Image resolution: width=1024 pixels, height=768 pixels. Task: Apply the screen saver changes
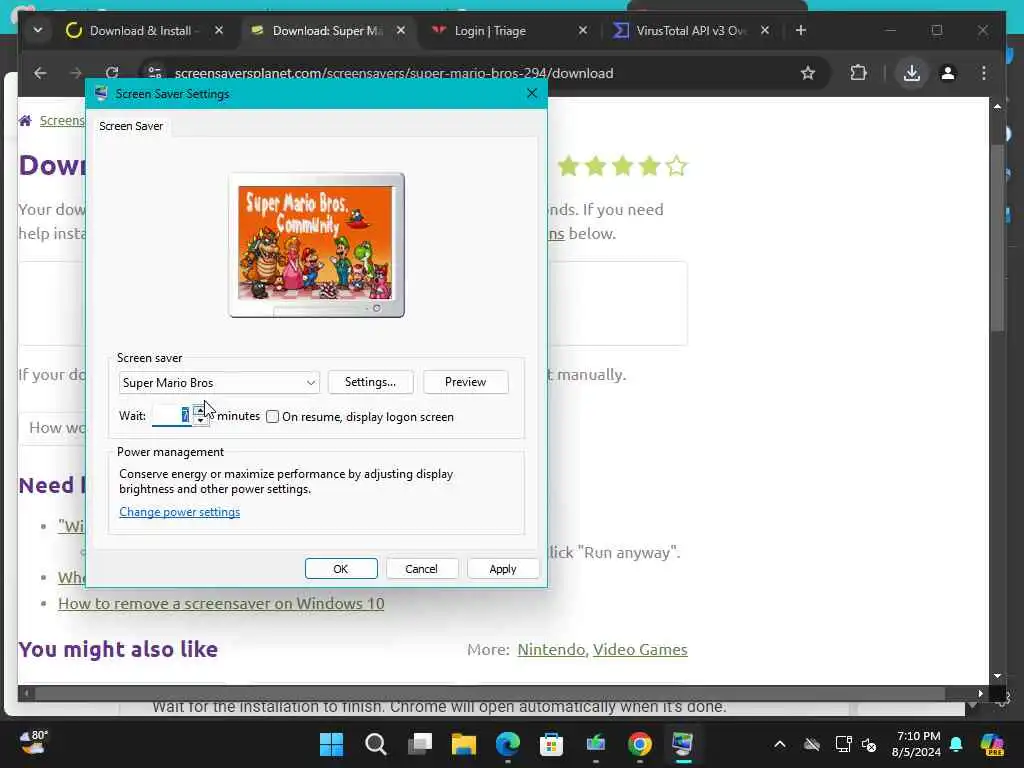point(503,569)
